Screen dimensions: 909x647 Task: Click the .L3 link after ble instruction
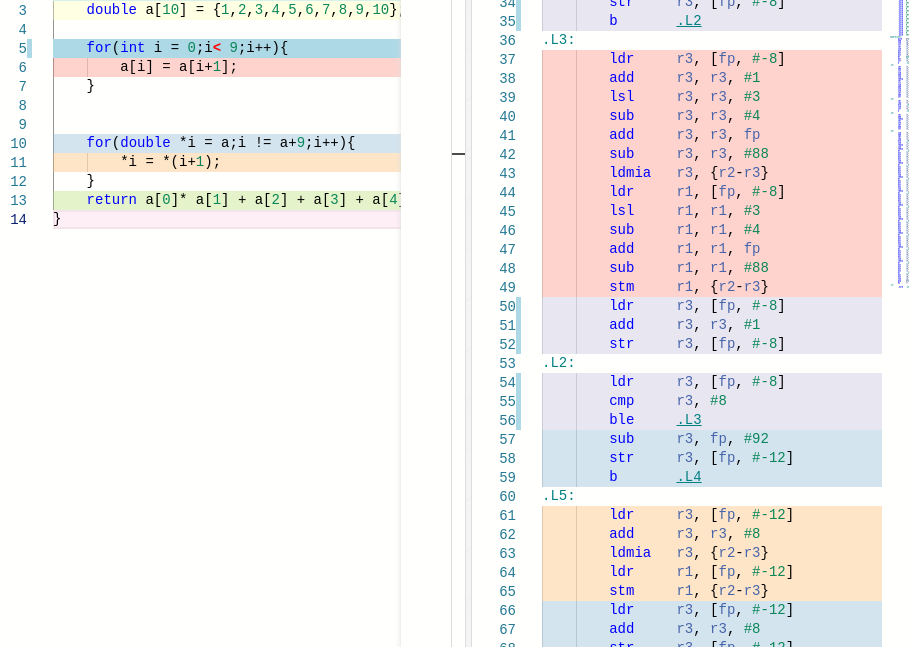688,420
